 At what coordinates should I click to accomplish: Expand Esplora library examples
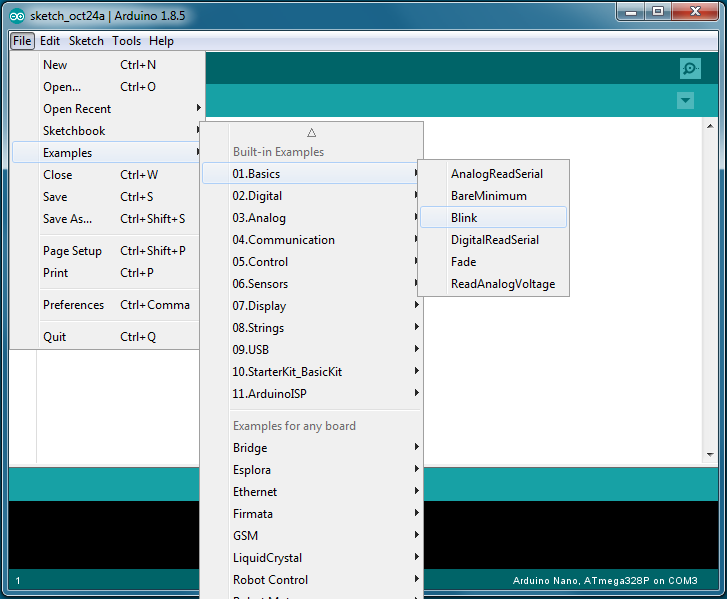pos(312,470)
